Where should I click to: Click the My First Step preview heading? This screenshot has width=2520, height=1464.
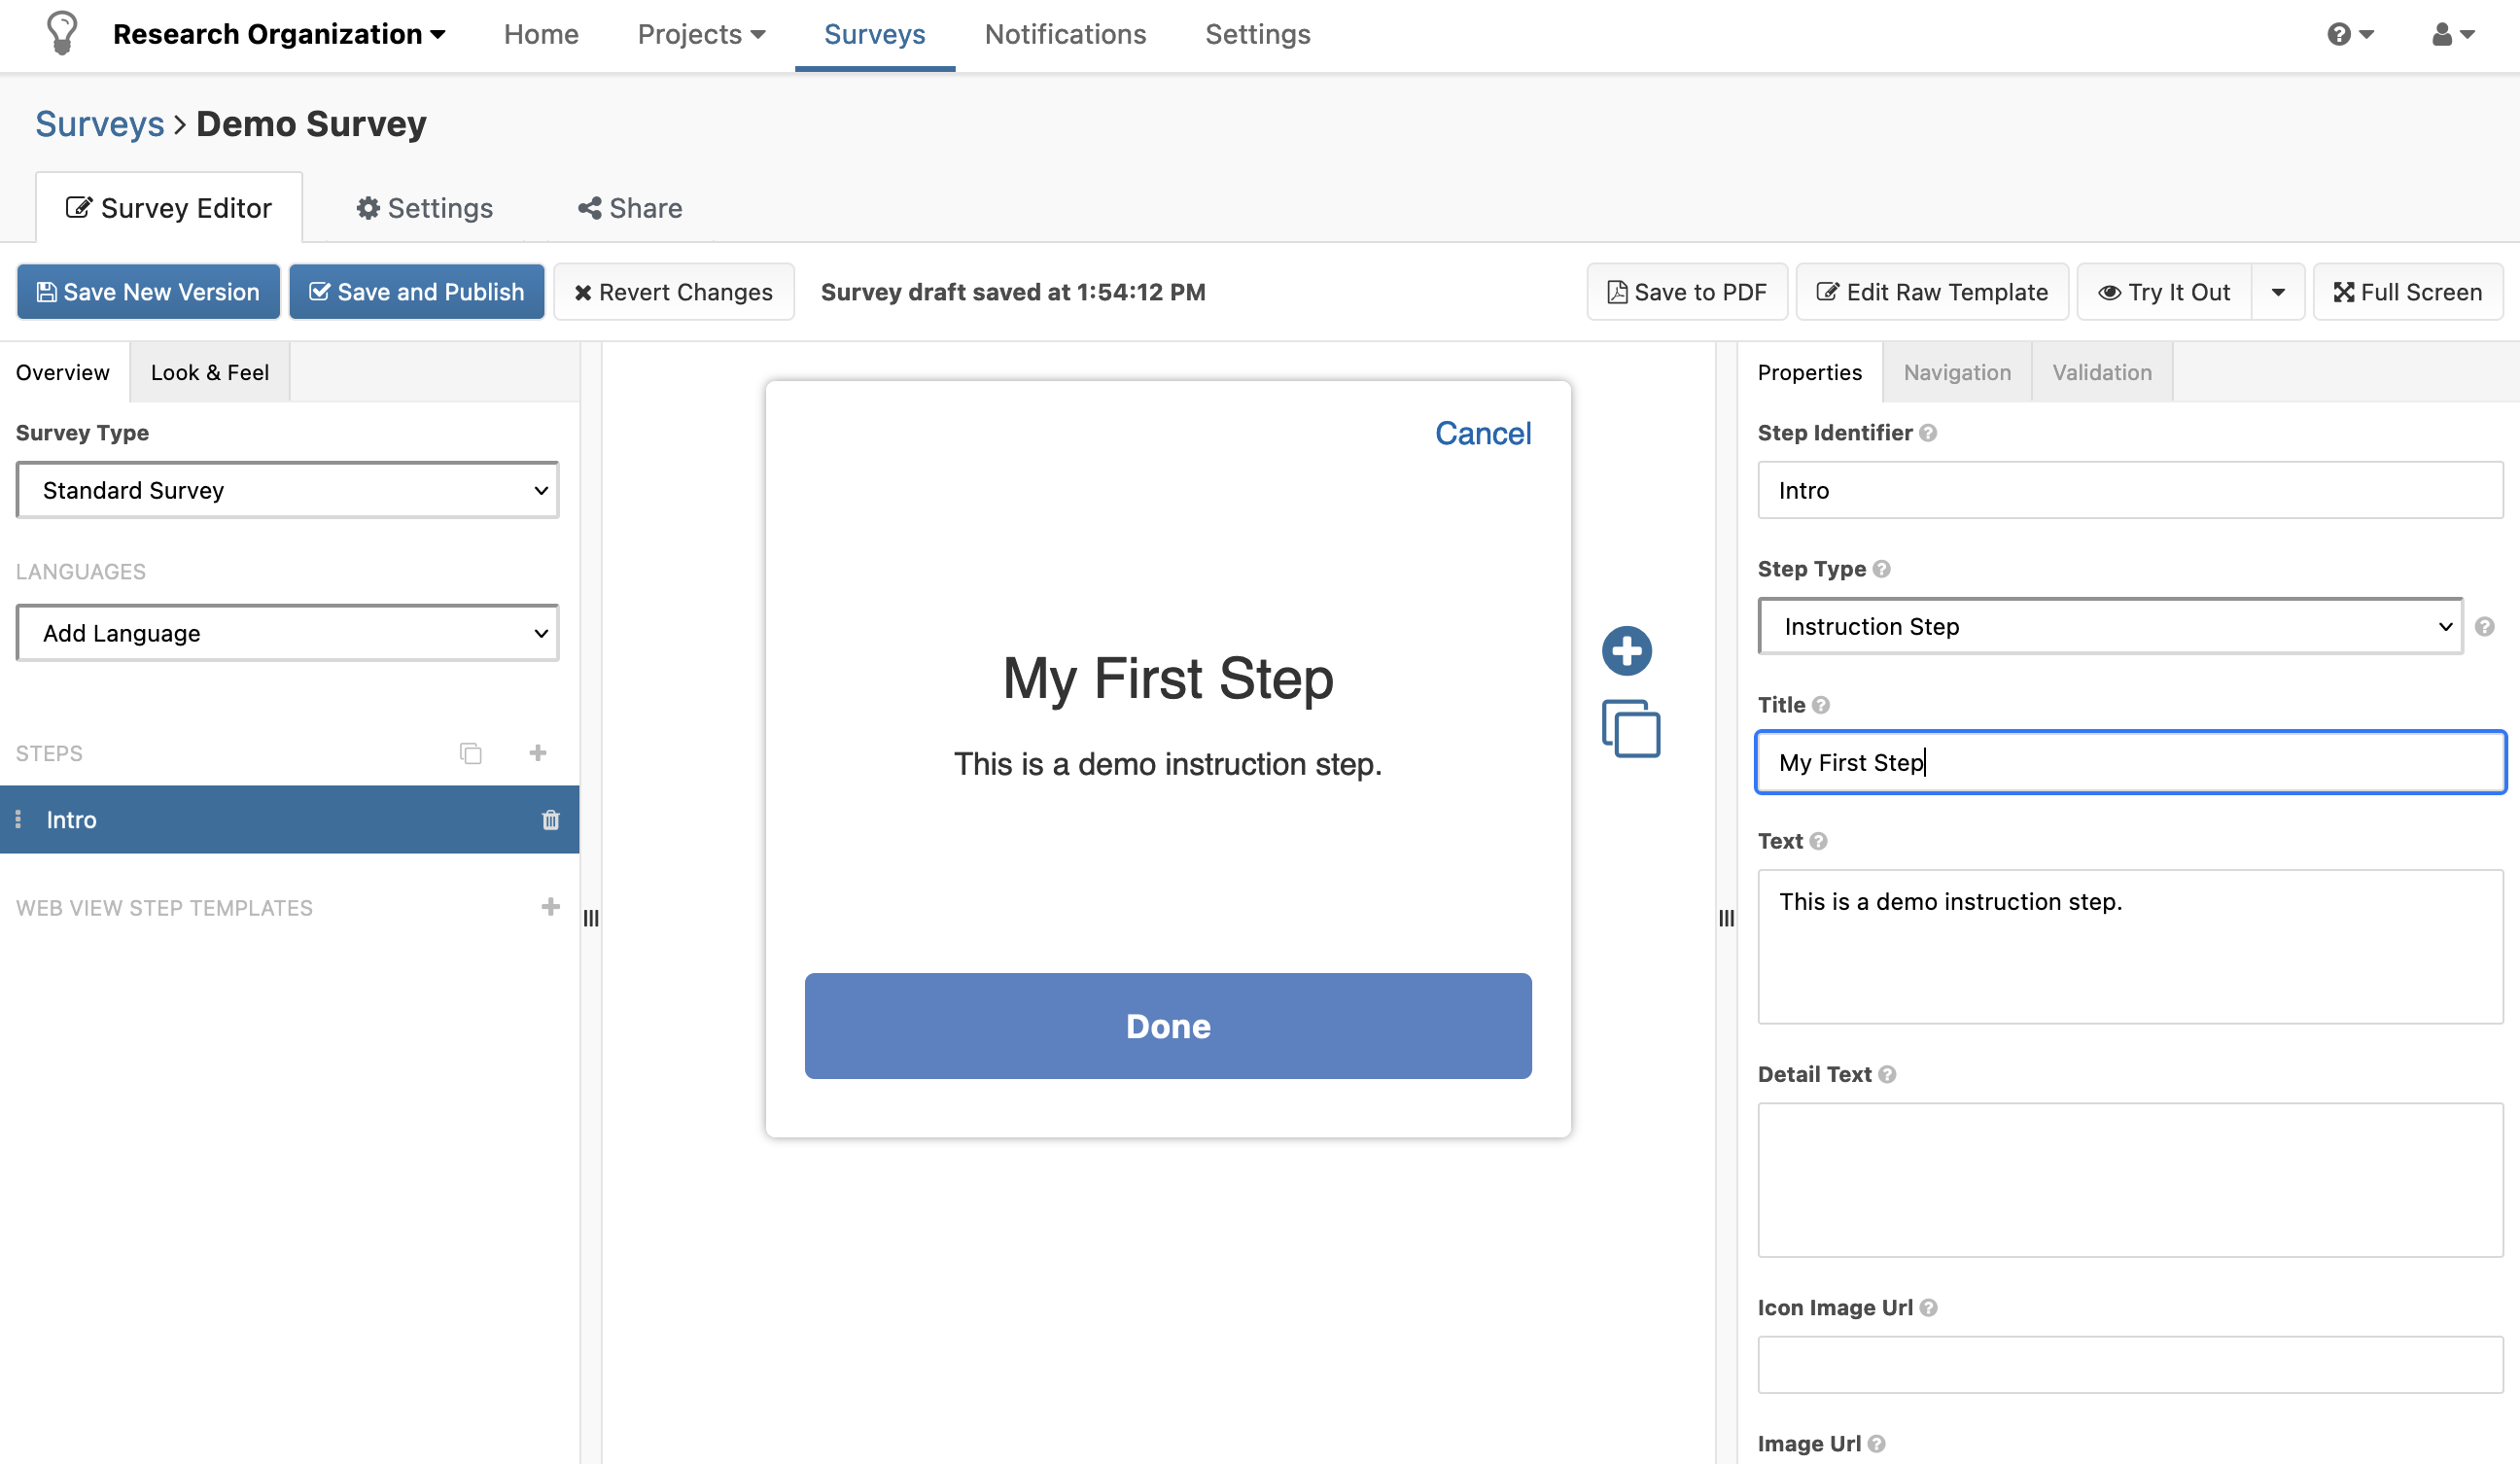tap(1167, 678)
